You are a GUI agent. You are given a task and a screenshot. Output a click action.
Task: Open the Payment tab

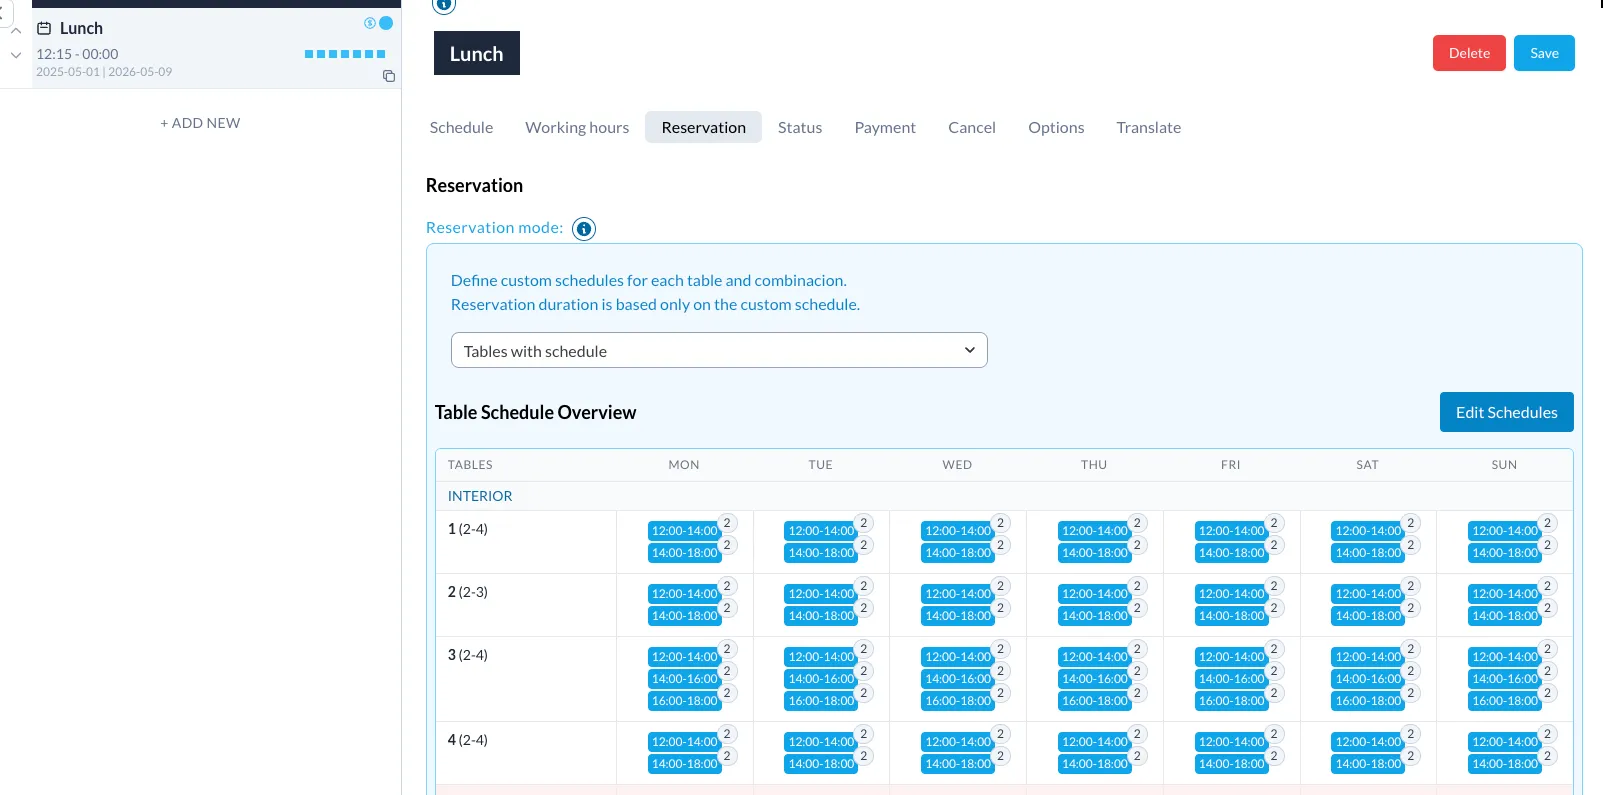tap(885, 127)
